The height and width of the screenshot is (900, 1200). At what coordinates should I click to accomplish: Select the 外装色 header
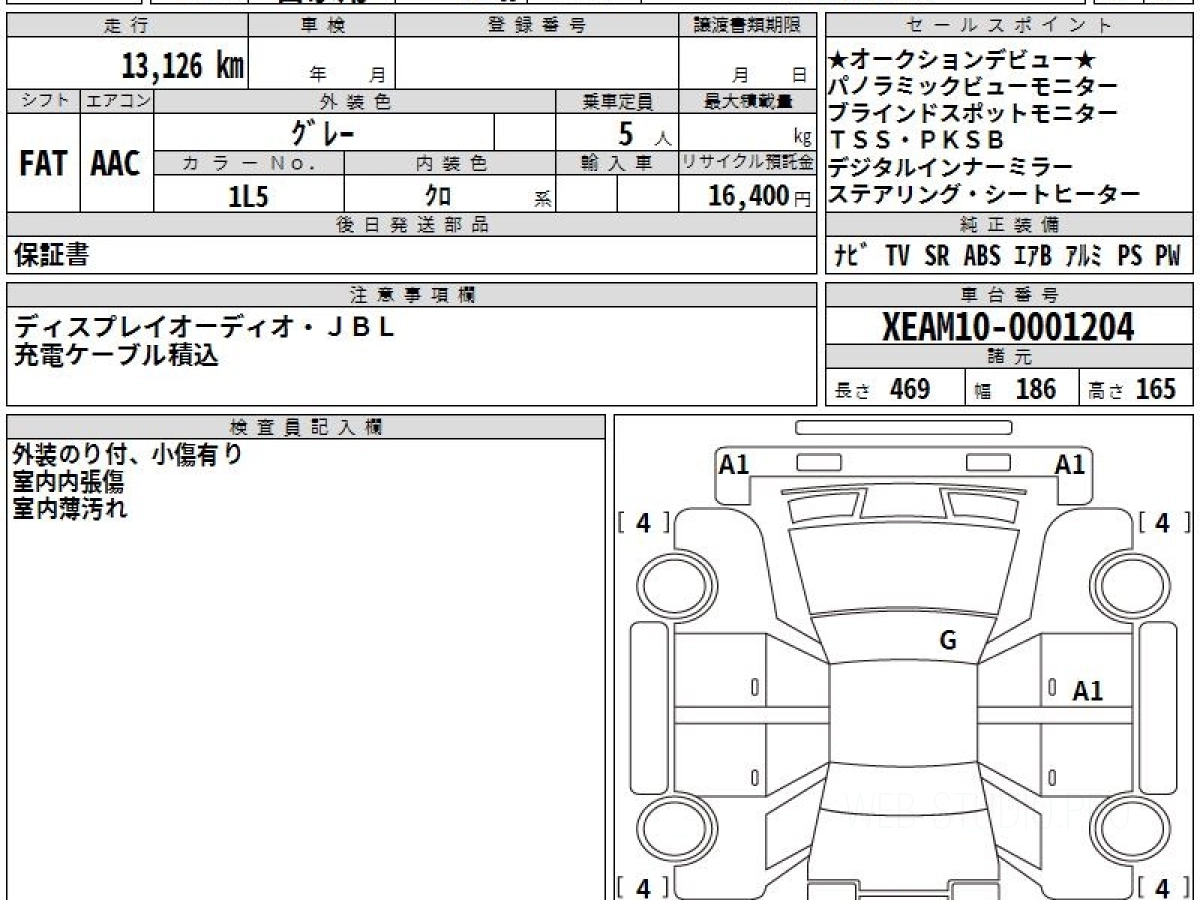pos(355,101)
